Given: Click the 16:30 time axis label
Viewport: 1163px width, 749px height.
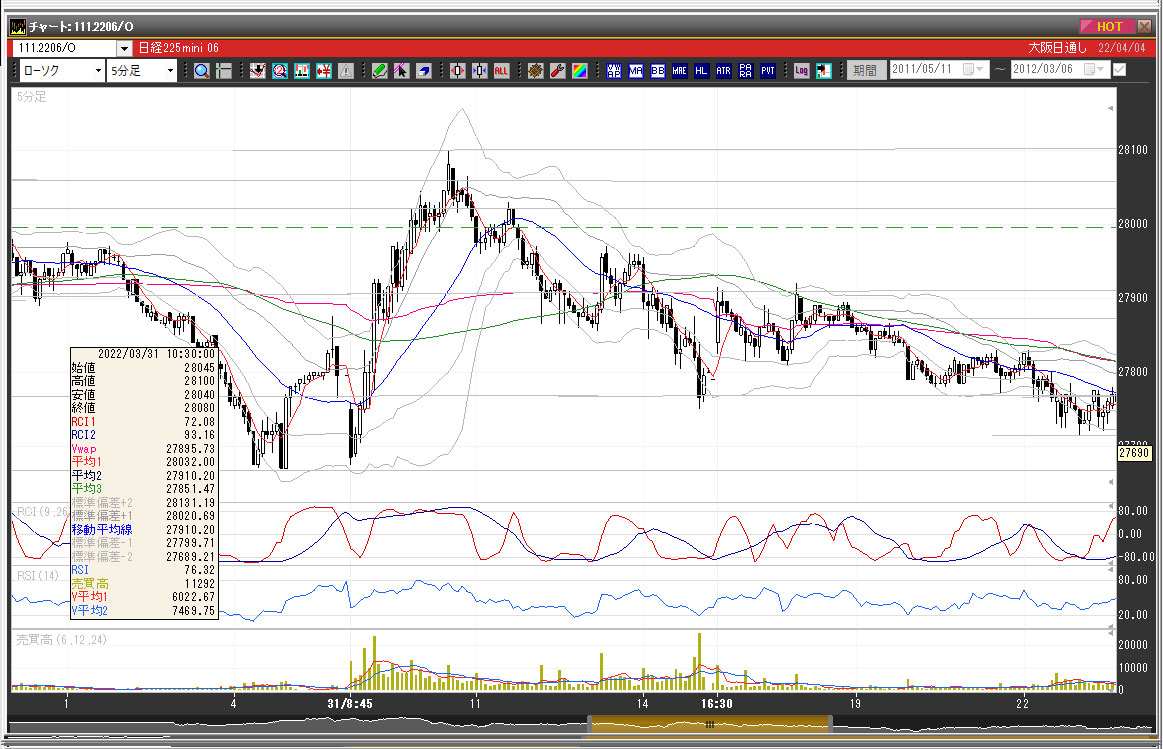Looking at the screenshot, I should coord(716,704).
